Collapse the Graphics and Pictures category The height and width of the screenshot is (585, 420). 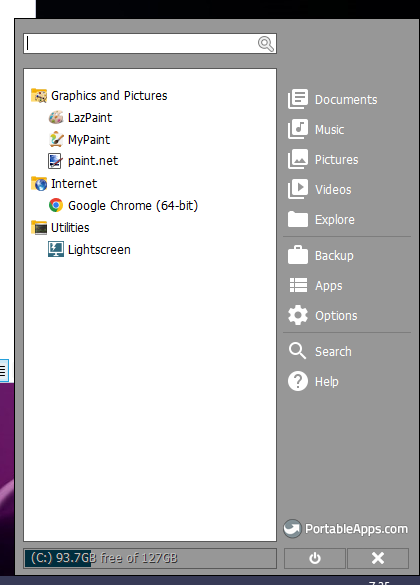(109, 96)
